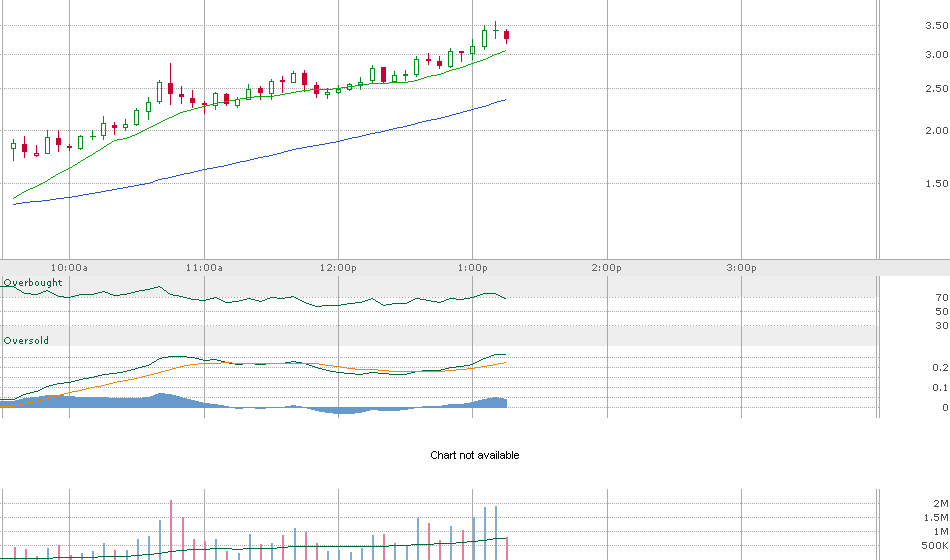Click the 1M volume axis label
The height and width of the screenshot is (560, 950).
940,532
